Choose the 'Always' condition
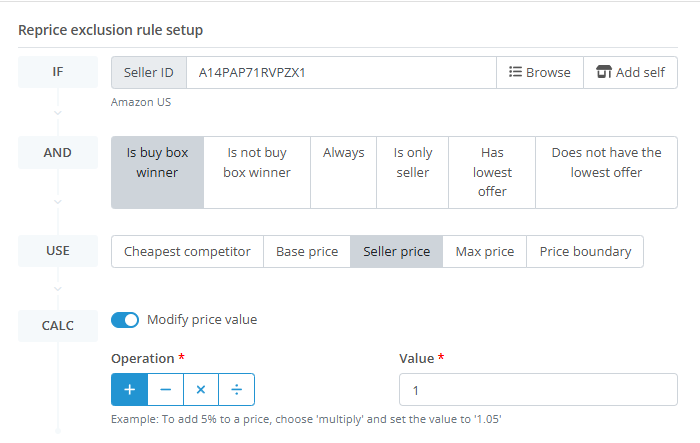This screenshot has width=700, height=443. [344, 172]
